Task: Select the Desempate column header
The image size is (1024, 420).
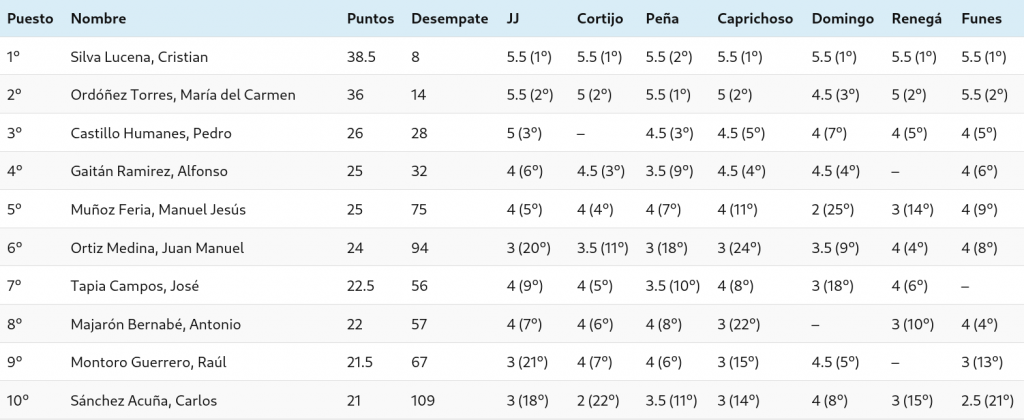Action: [449, 18]
